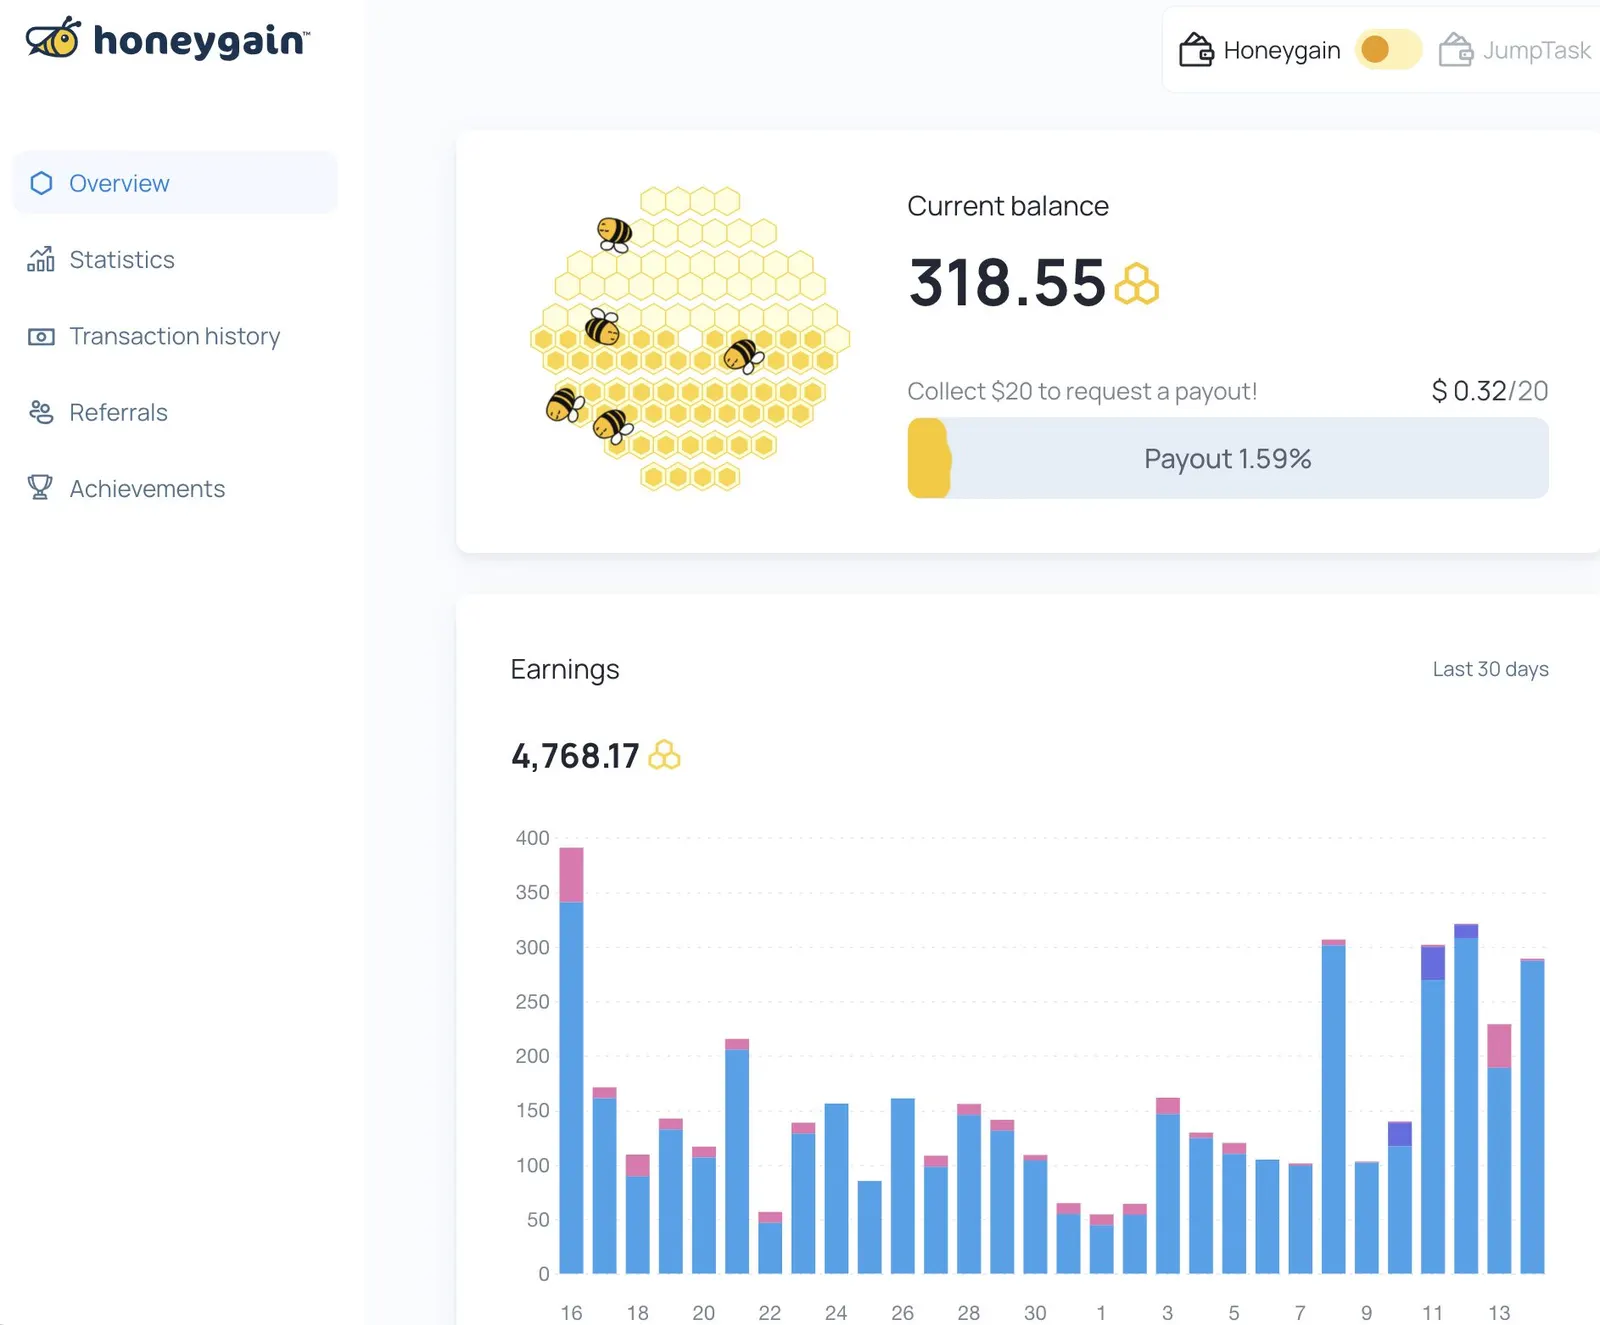Click the Transaction history money icon

click(41, 336)
